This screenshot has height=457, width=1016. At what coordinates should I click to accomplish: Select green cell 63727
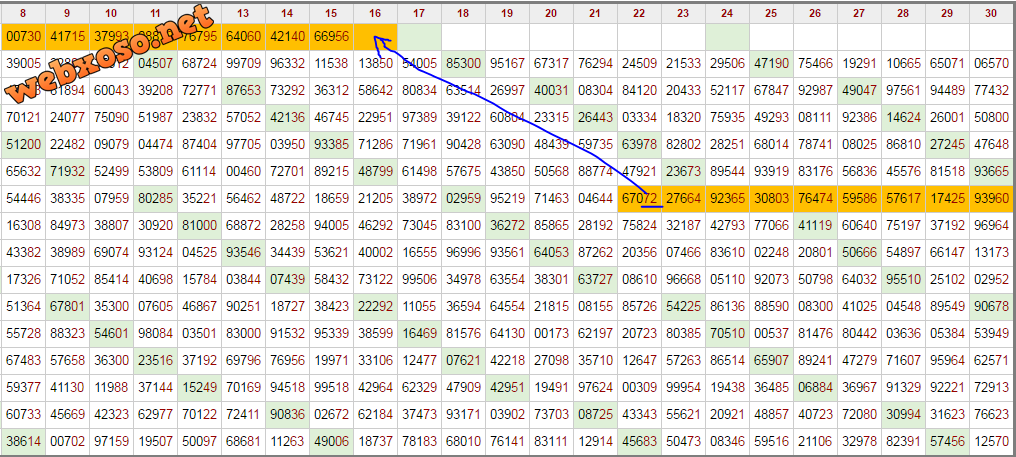(x=595, y=281)
